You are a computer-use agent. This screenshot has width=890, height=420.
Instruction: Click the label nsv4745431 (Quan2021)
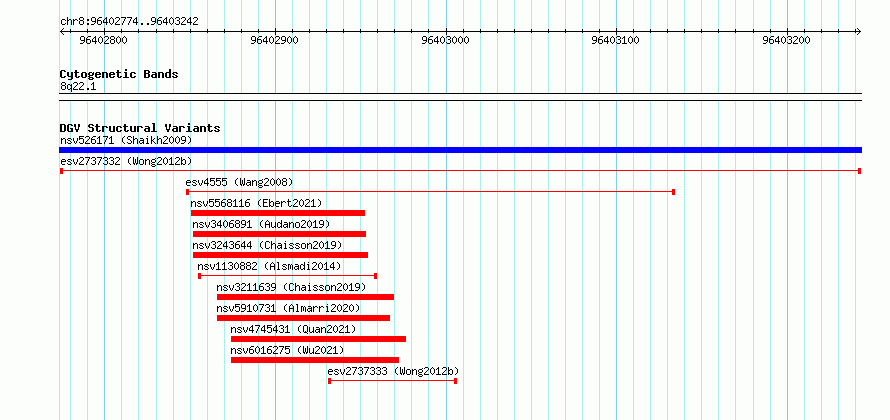coord(293,329)
